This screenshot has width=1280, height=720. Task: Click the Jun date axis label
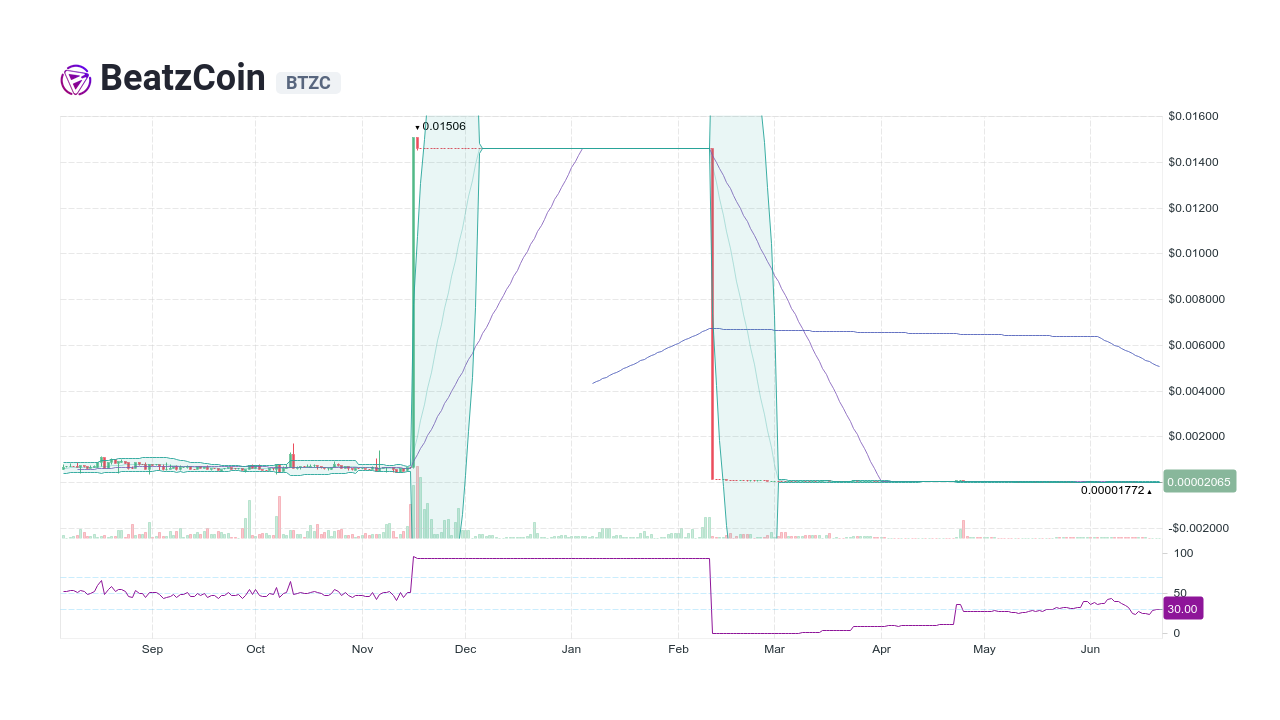1091,649
